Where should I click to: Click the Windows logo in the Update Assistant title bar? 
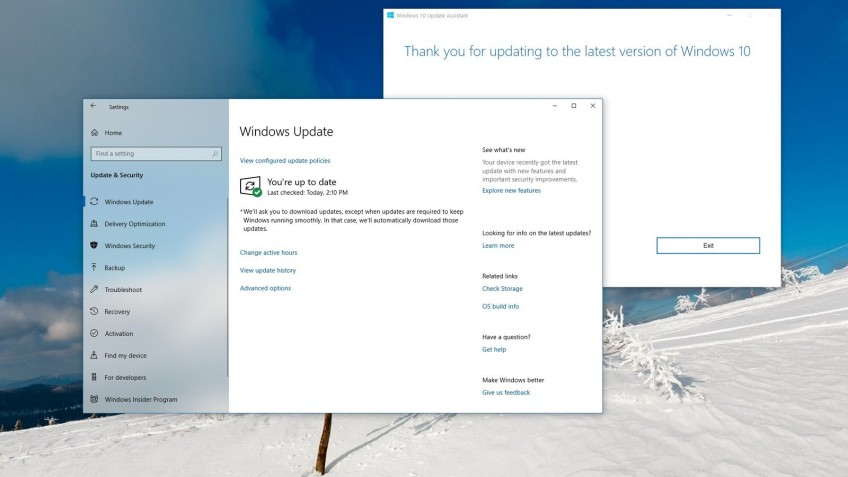(390, 15)
